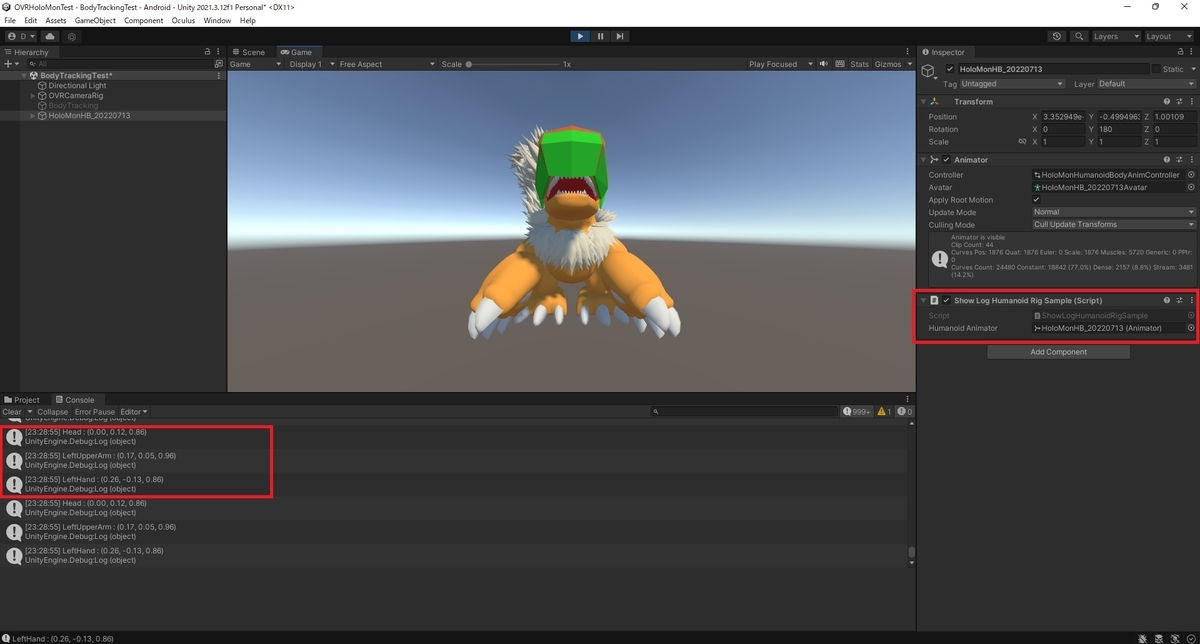Click the GameObject cube icon in Inspector

coord(928,71)
